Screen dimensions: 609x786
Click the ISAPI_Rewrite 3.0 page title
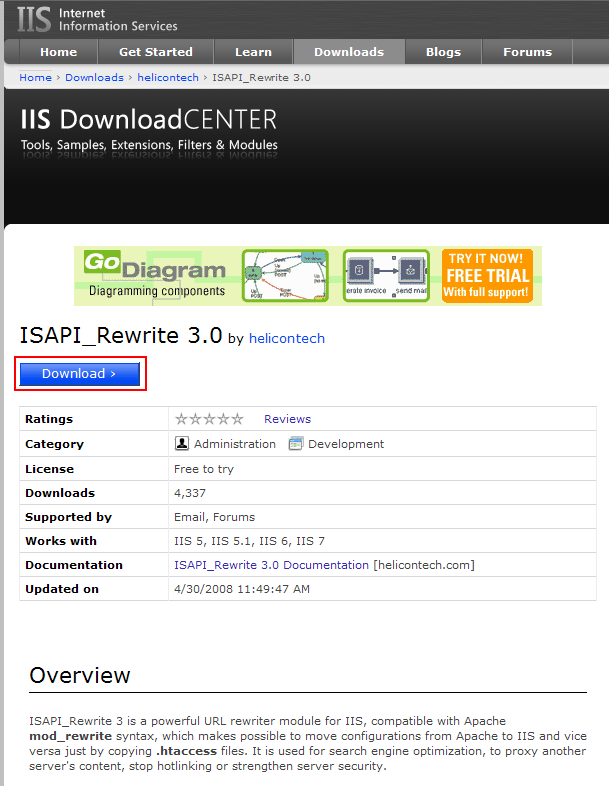(121, 335)
